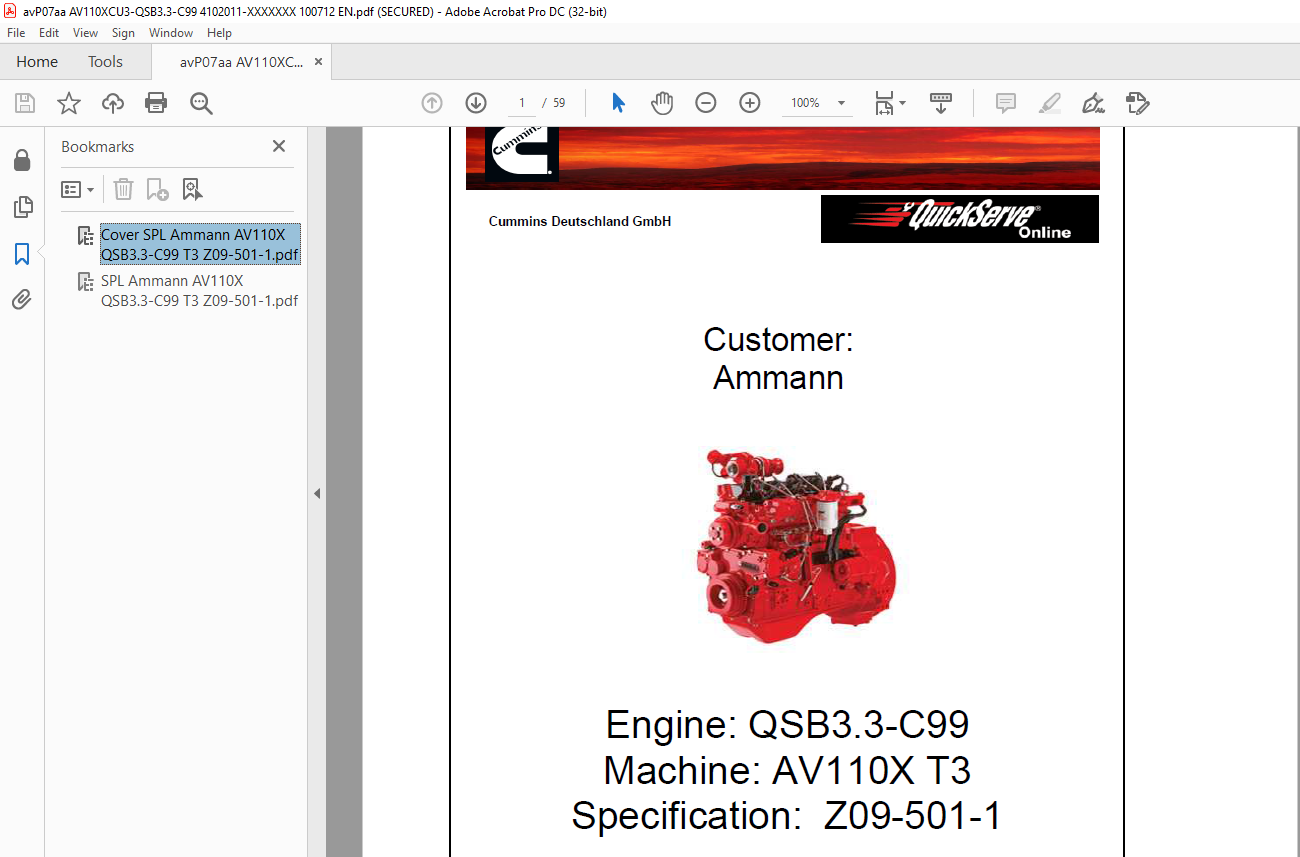Select the highlight text tool
1300x857 pixels.
point(1050,103)
